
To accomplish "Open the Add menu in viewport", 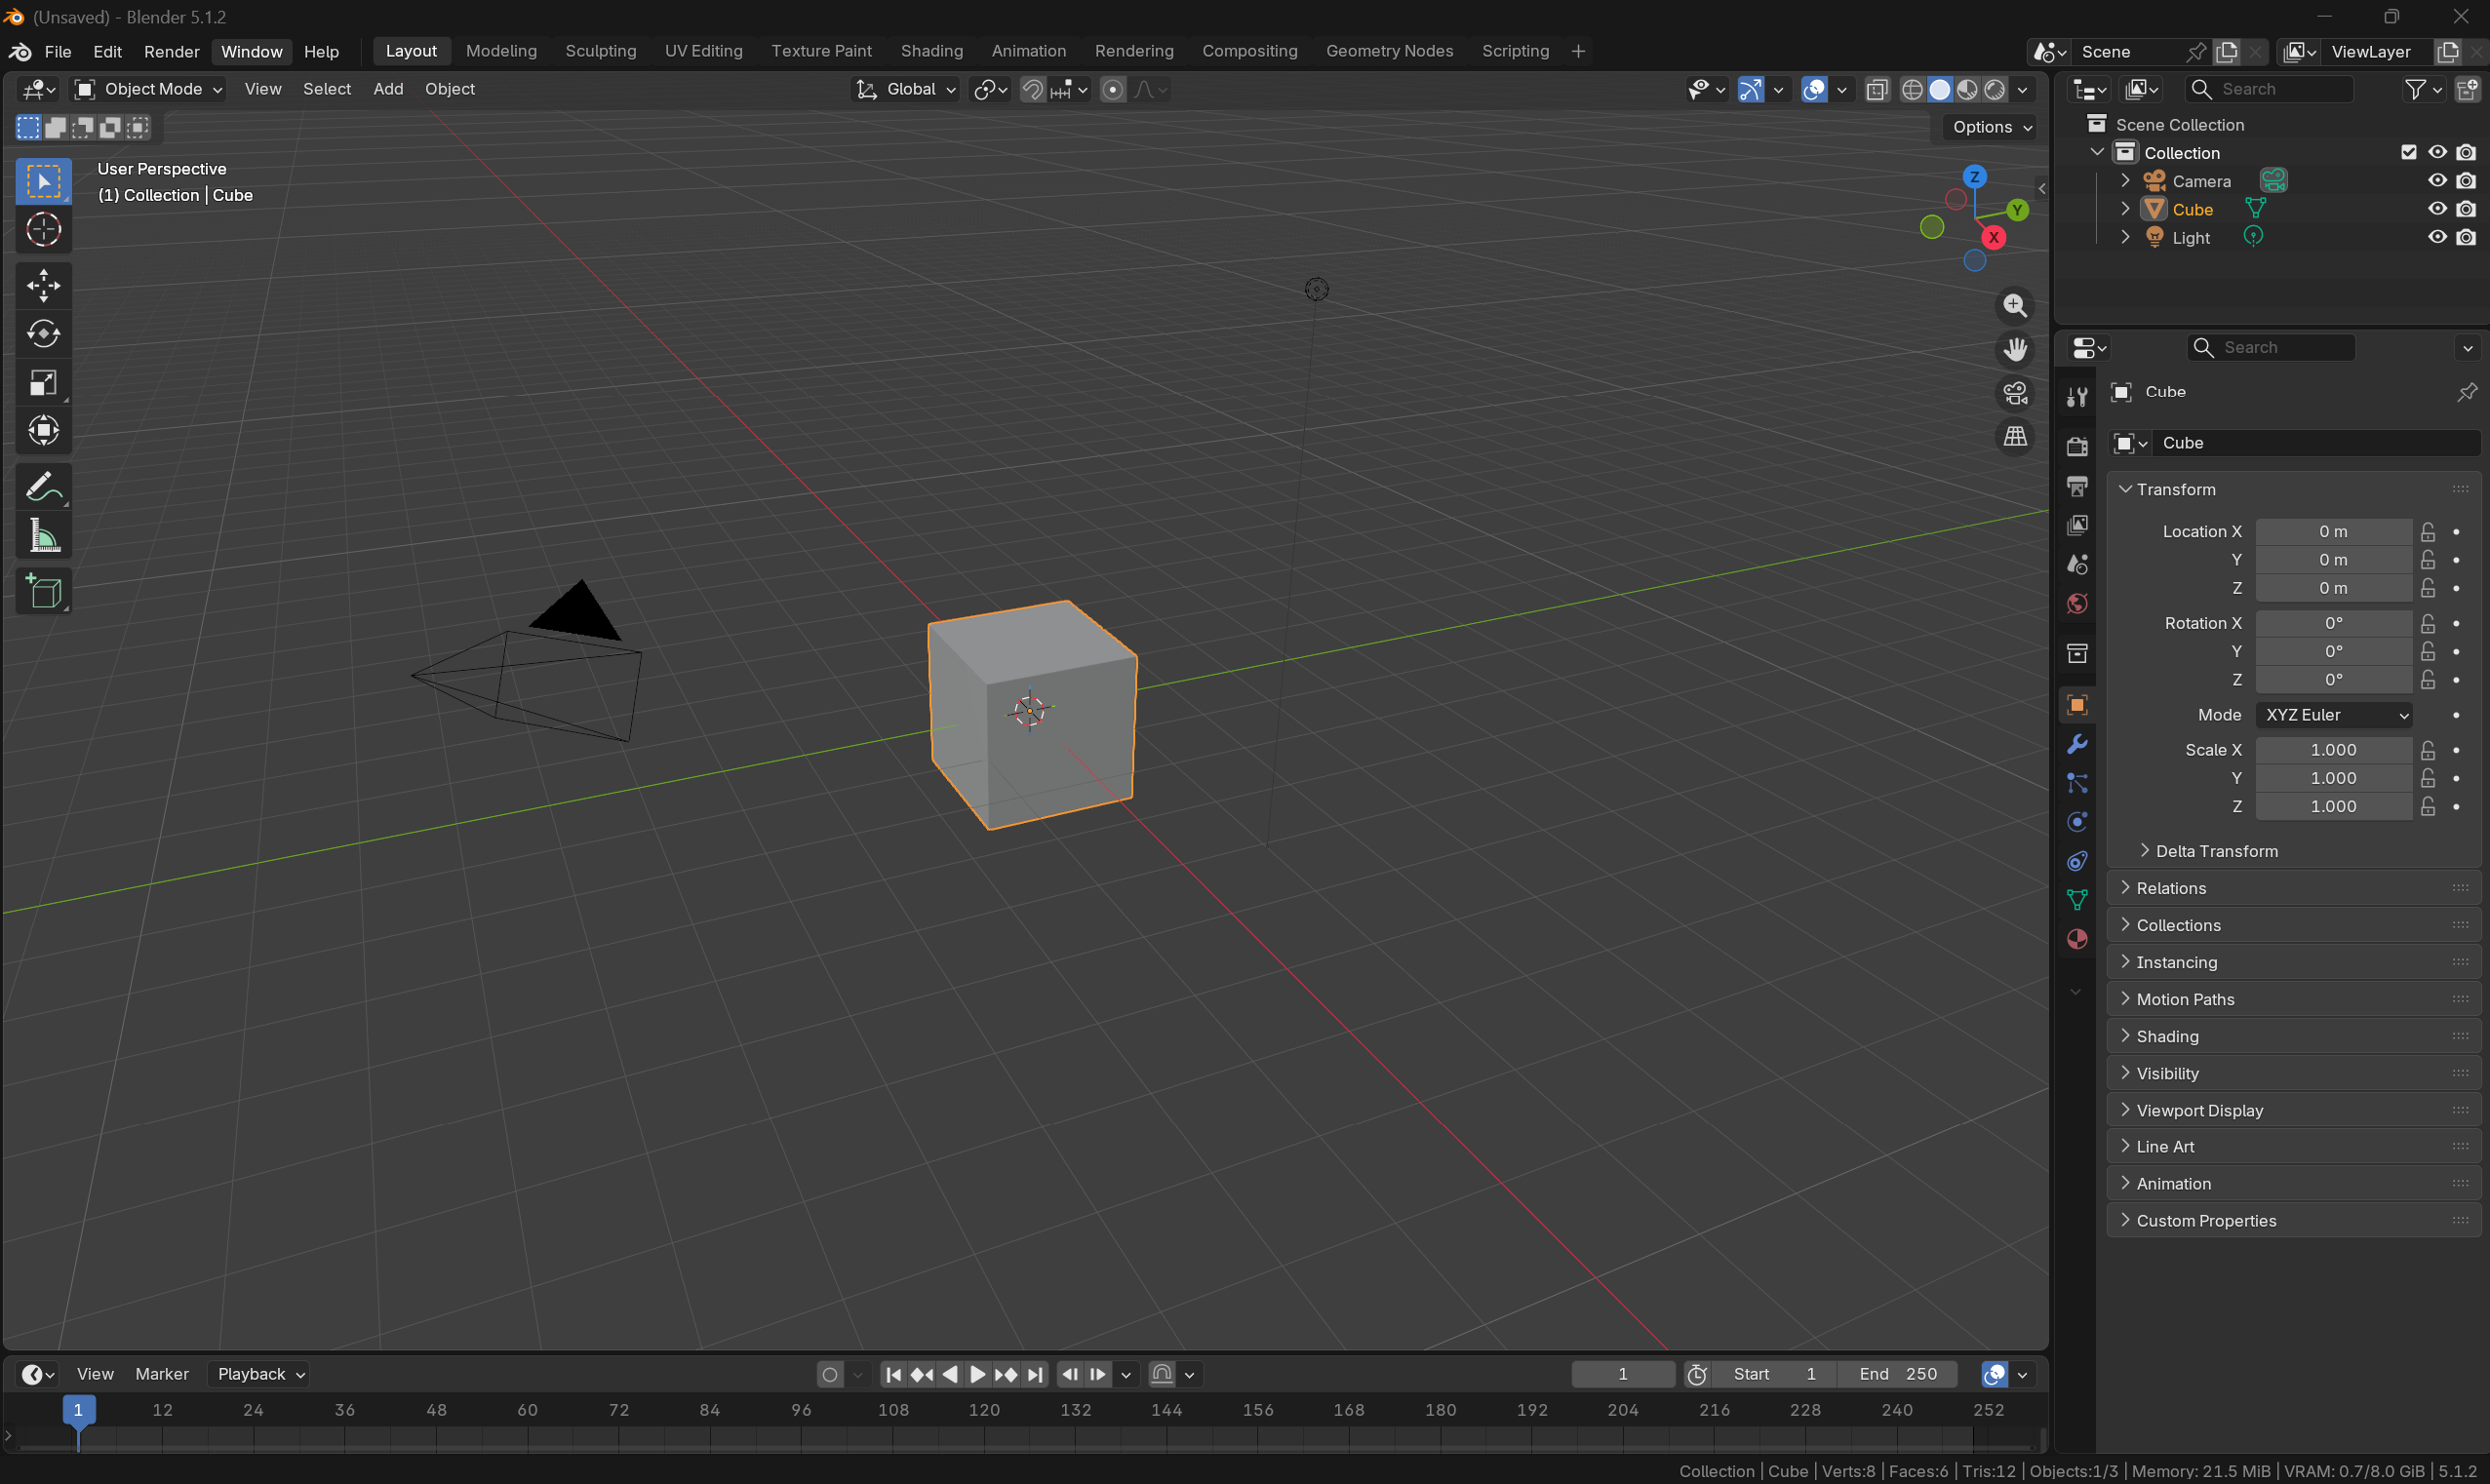I will tap(388, 89).
